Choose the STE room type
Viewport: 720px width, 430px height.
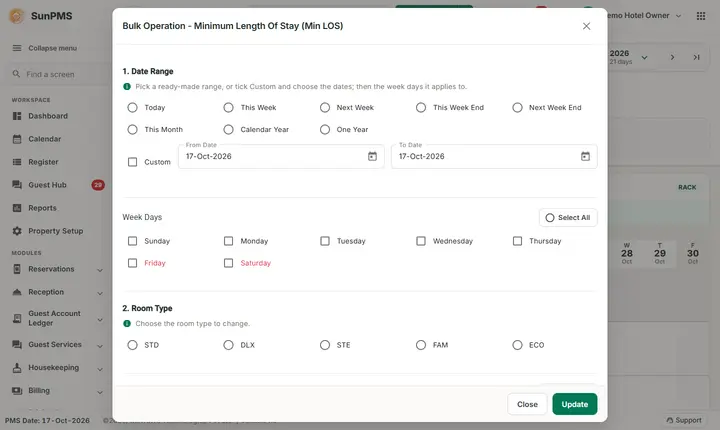coord(325,345)
